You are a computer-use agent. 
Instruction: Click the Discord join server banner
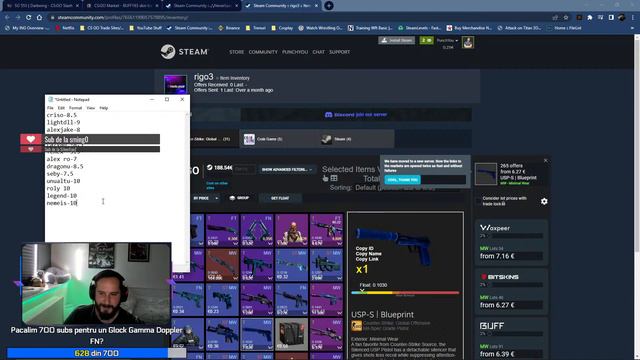pyautogui.click(x=356, y=115)
